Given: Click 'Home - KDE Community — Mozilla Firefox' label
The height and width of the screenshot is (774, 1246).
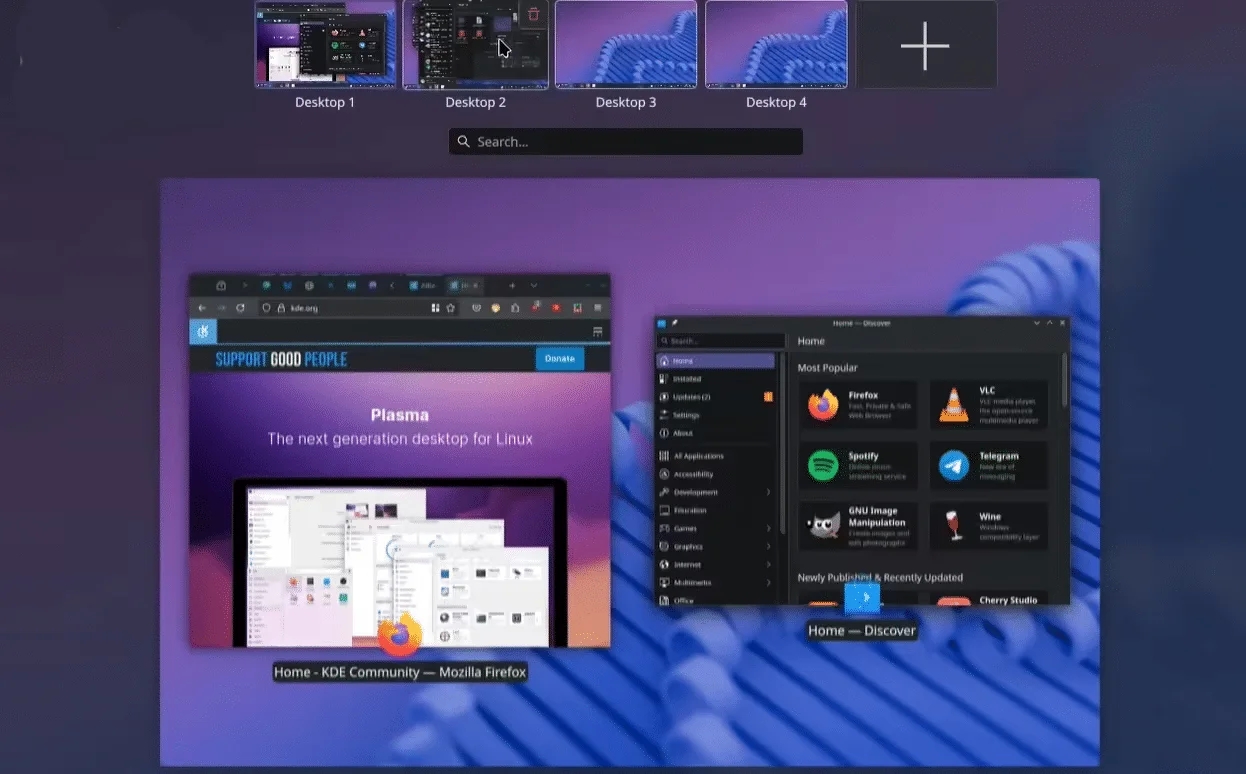Looking at the screenshot, I should click(x=400, y=672).
